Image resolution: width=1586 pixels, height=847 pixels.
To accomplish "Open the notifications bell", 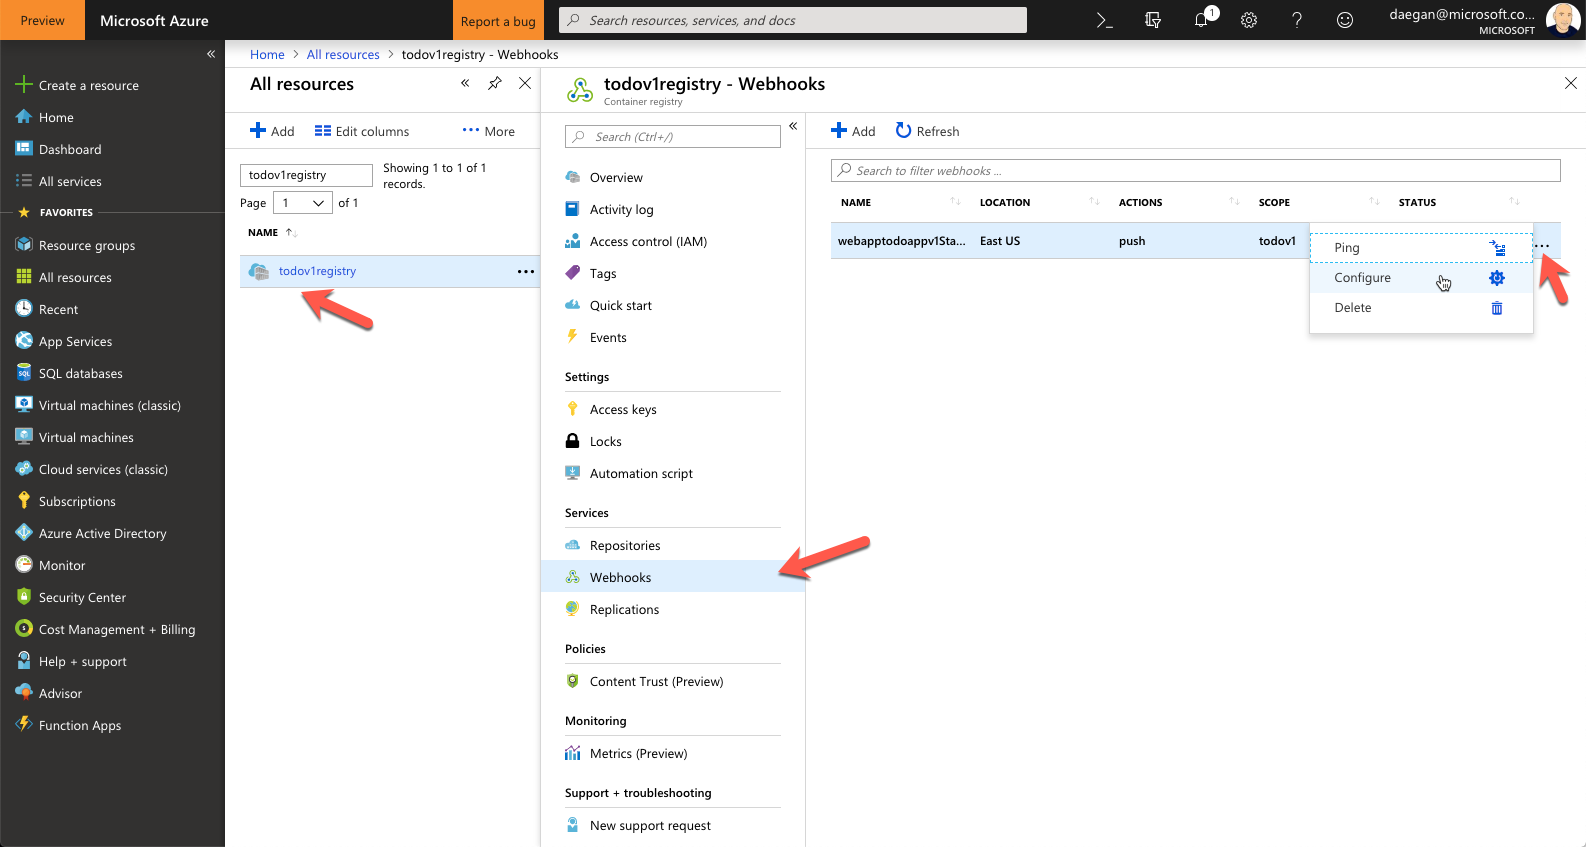I will point(1202,19).
